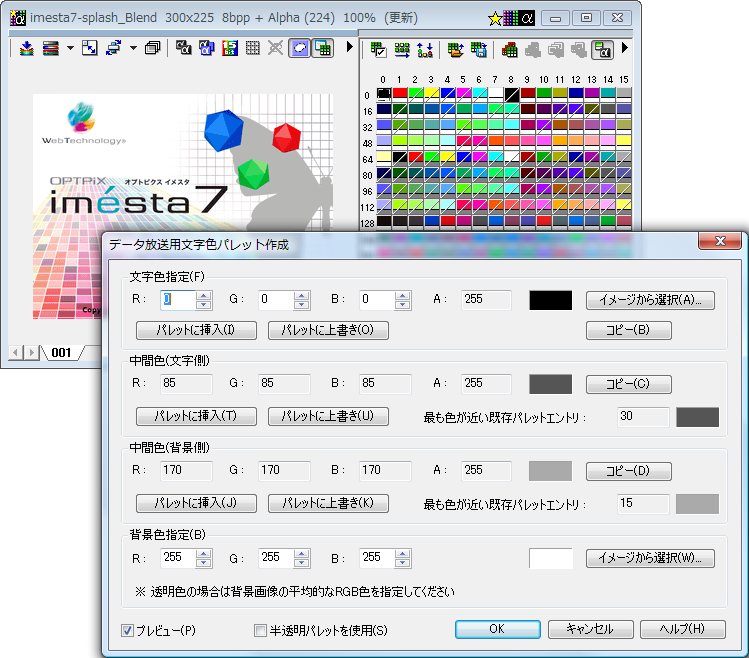The height and width of the screenshot is (658, 749).
Task: Click the stacked windows duplicate icon
Action: (152, 48)
